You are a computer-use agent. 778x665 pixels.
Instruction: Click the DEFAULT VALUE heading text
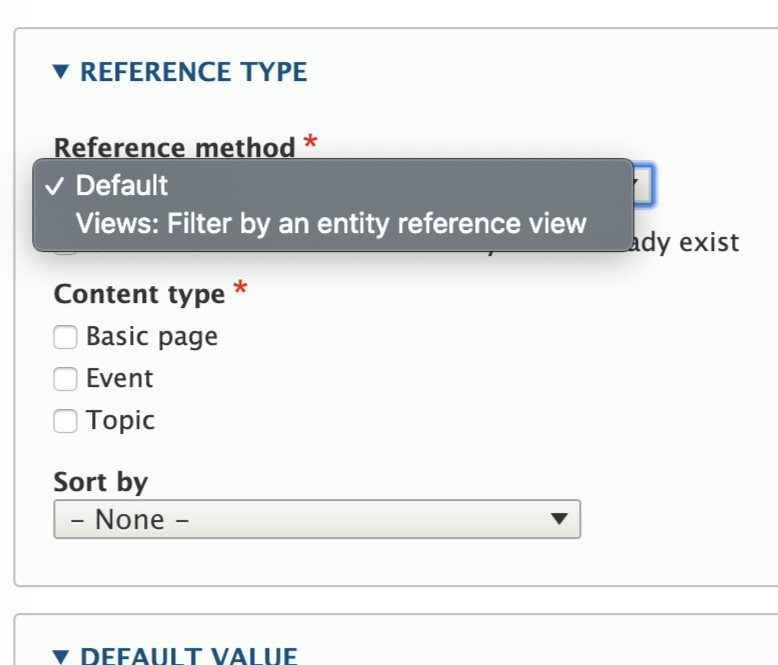[189, 656]
